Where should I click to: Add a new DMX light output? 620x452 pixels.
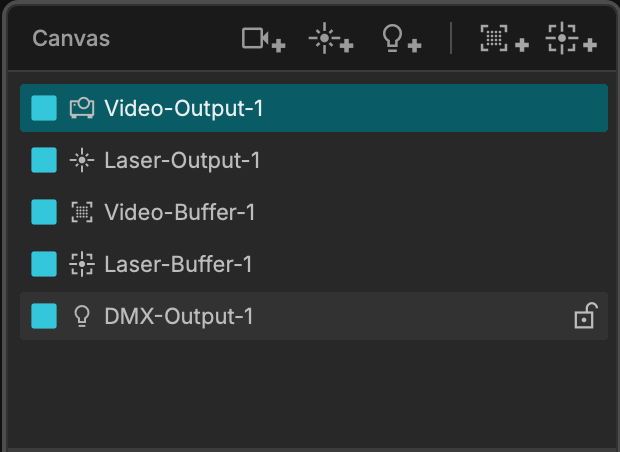[x=401, y=38]
